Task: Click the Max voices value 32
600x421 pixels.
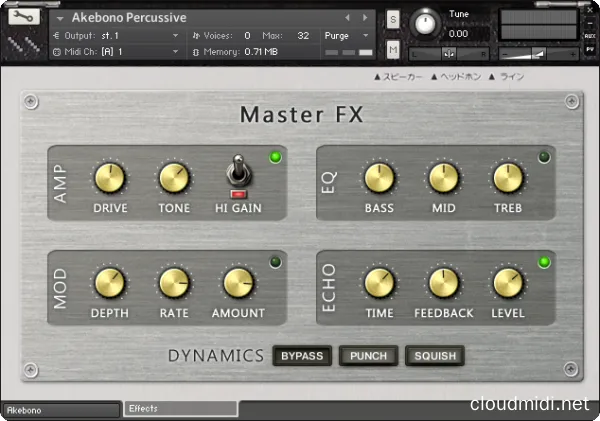Action: coord(303,36)
